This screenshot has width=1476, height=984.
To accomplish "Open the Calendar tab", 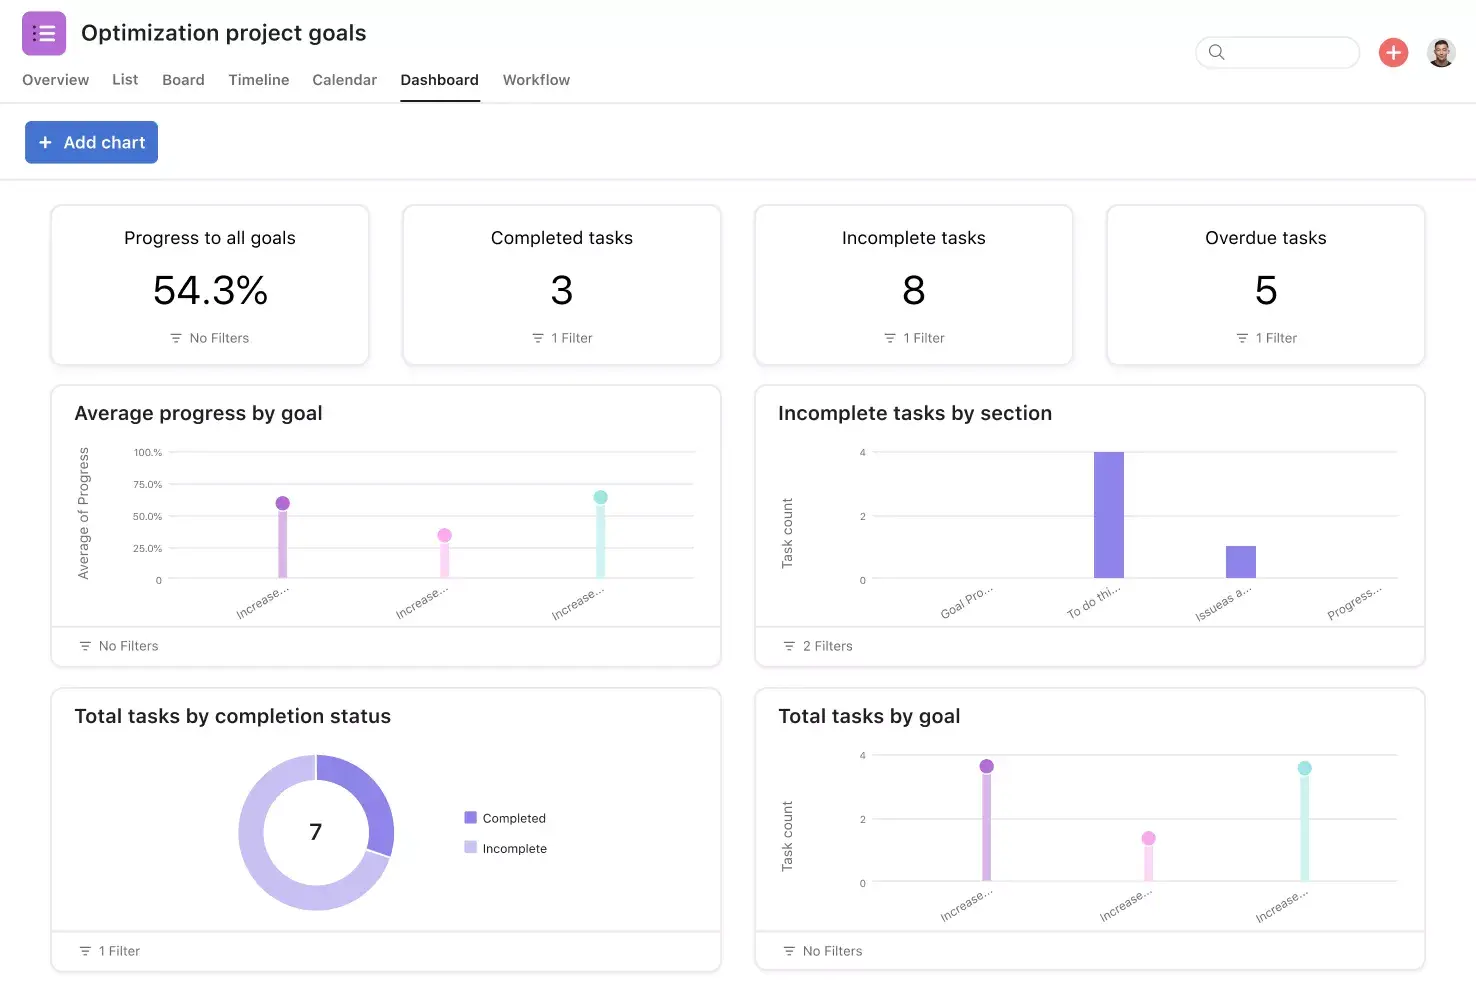I will (344, 80).
